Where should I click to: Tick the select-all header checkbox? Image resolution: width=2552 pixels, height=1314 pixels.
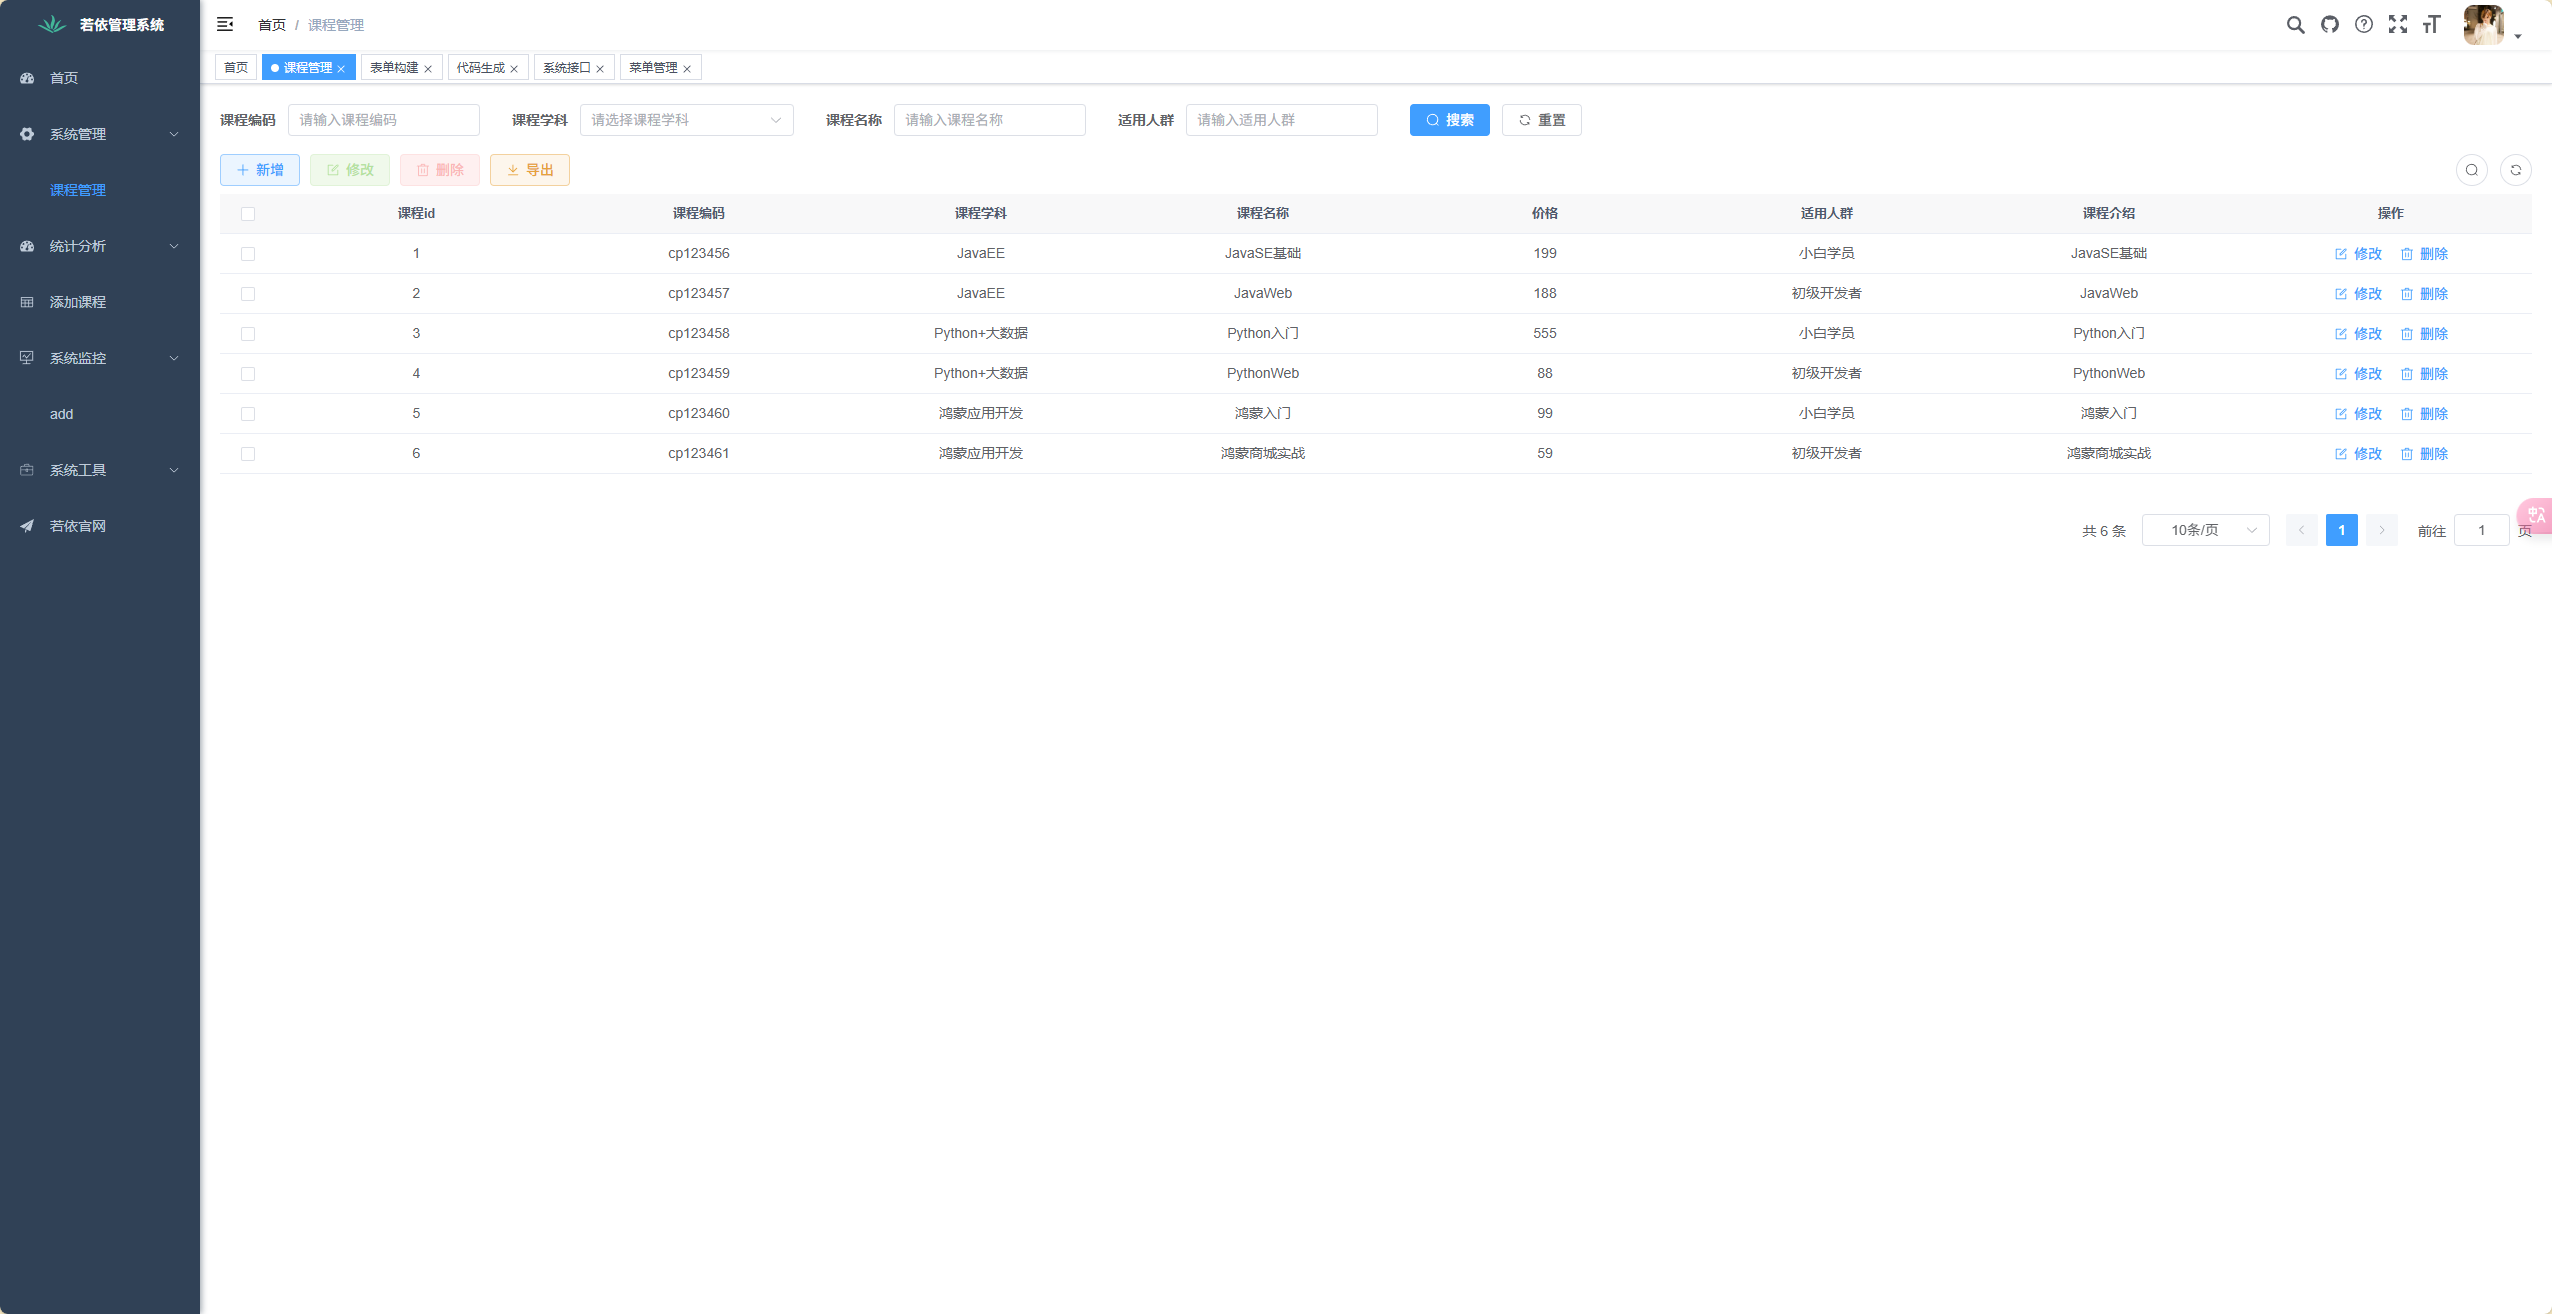tap(248, 214)
